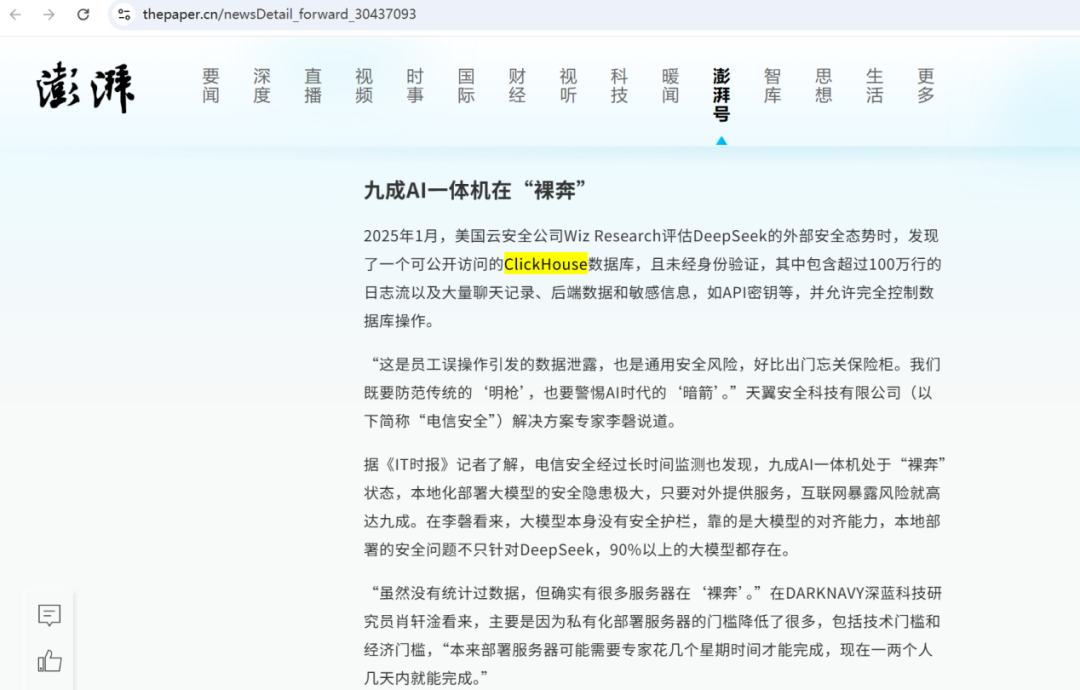Click the text Wiz Research in first paragraph
This screenshot has width=1080, height=690.
612,236
